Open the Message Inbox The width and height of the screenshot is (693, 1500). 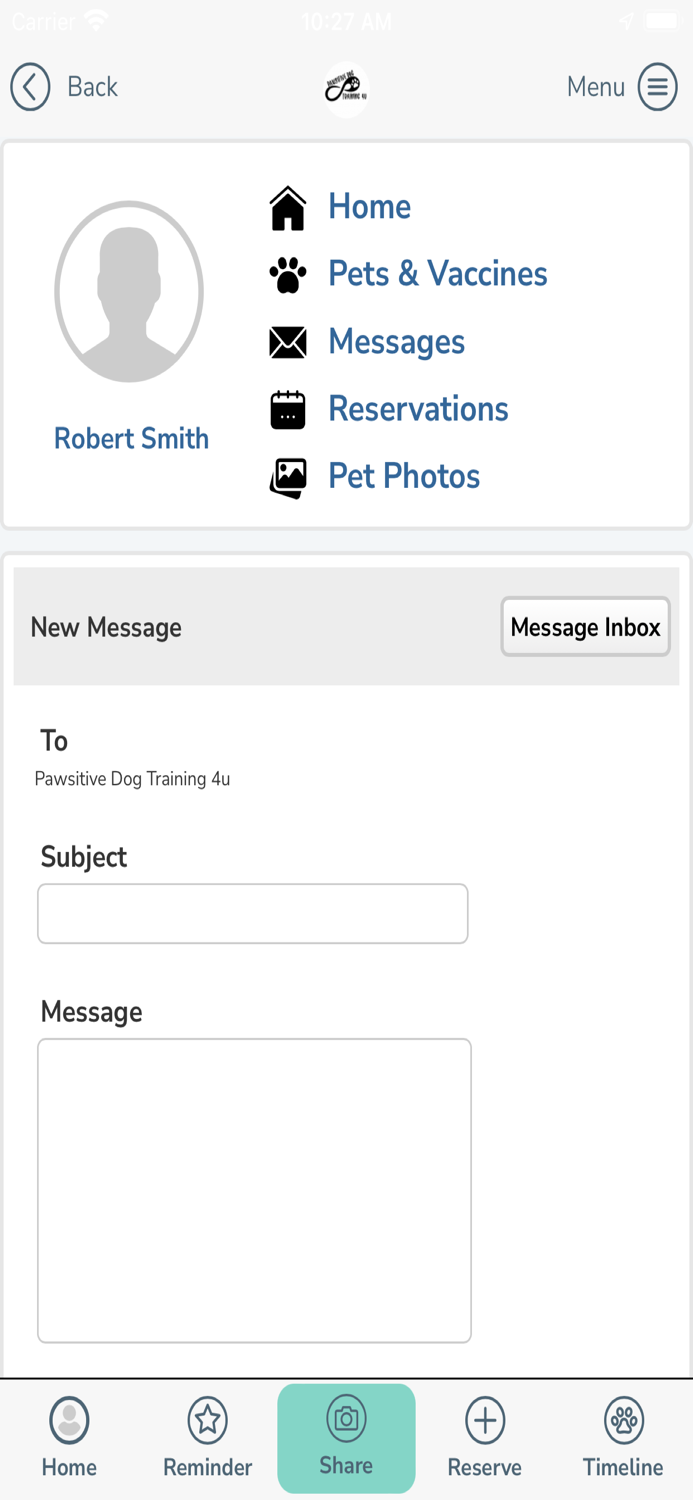585,627
